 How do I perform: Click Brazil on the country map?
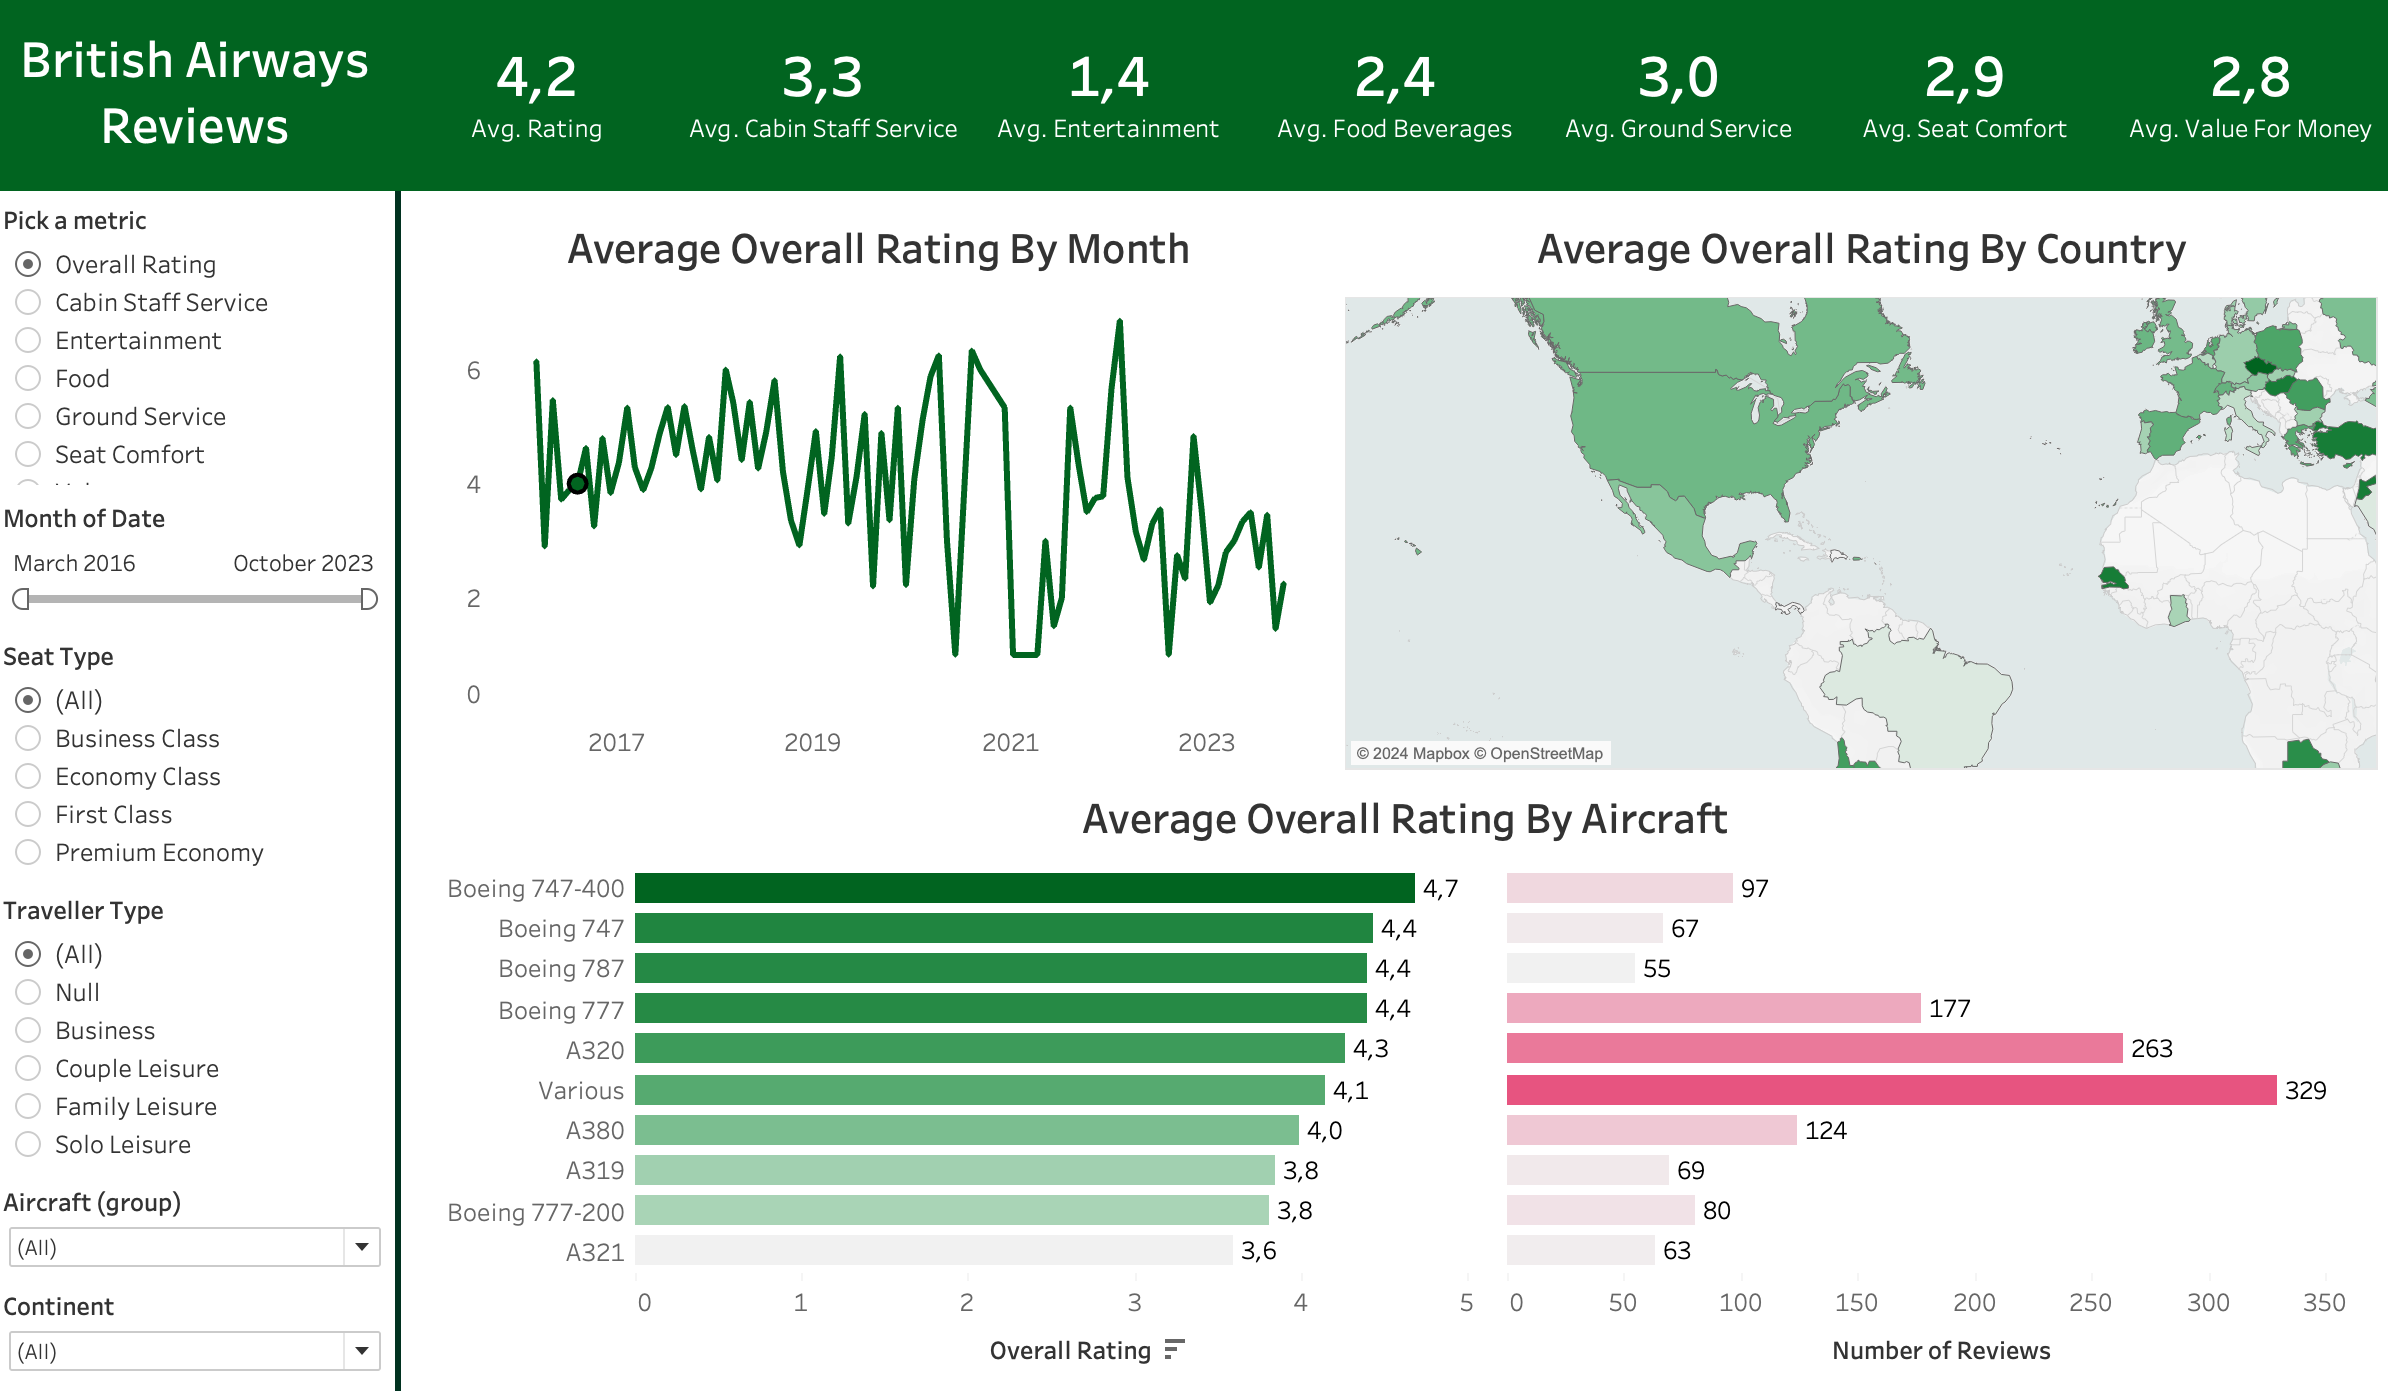click(x=1920, y=695)
